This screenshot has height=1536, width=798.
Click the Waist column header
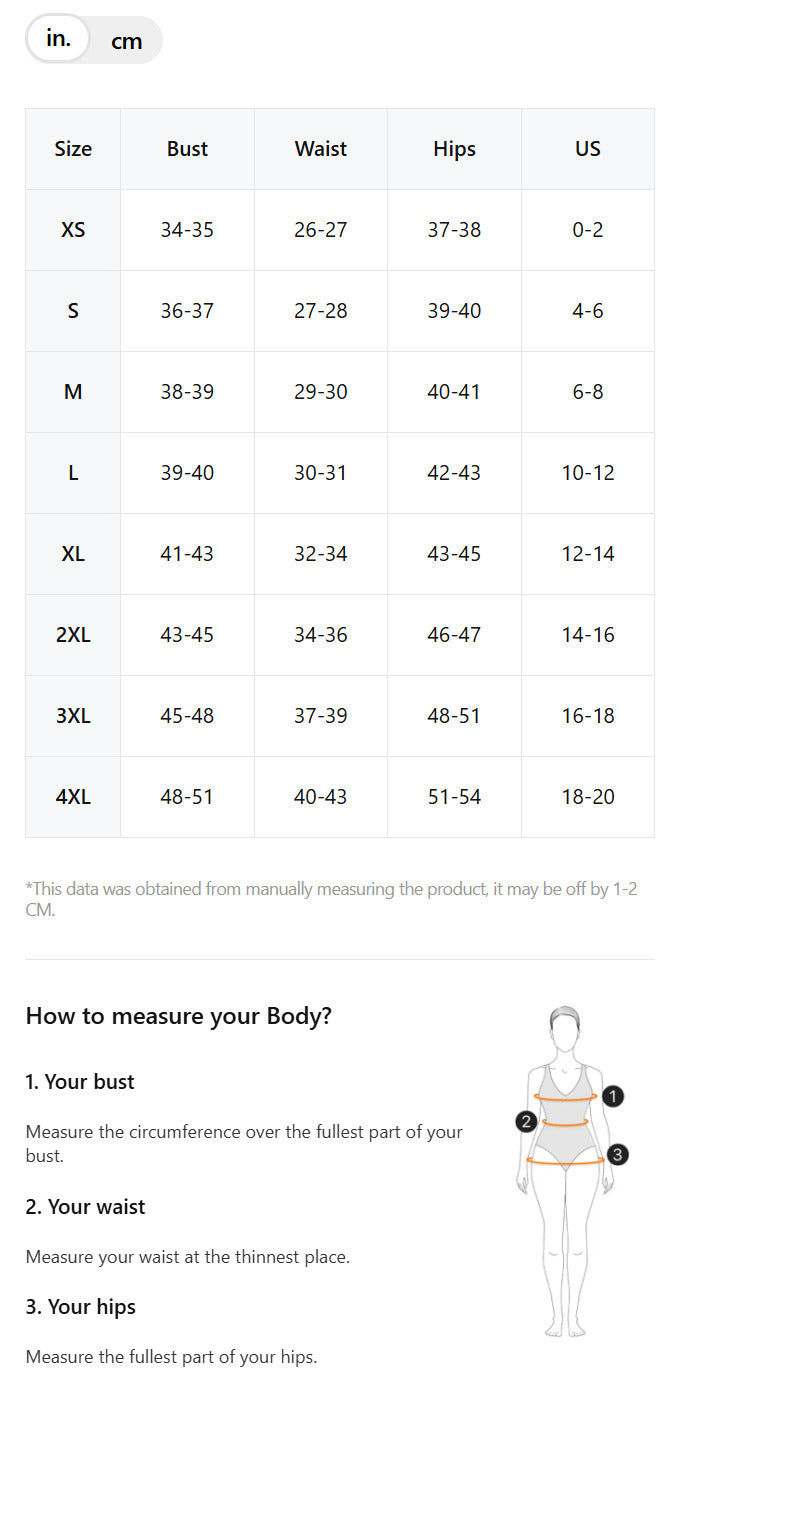point(321,149)
